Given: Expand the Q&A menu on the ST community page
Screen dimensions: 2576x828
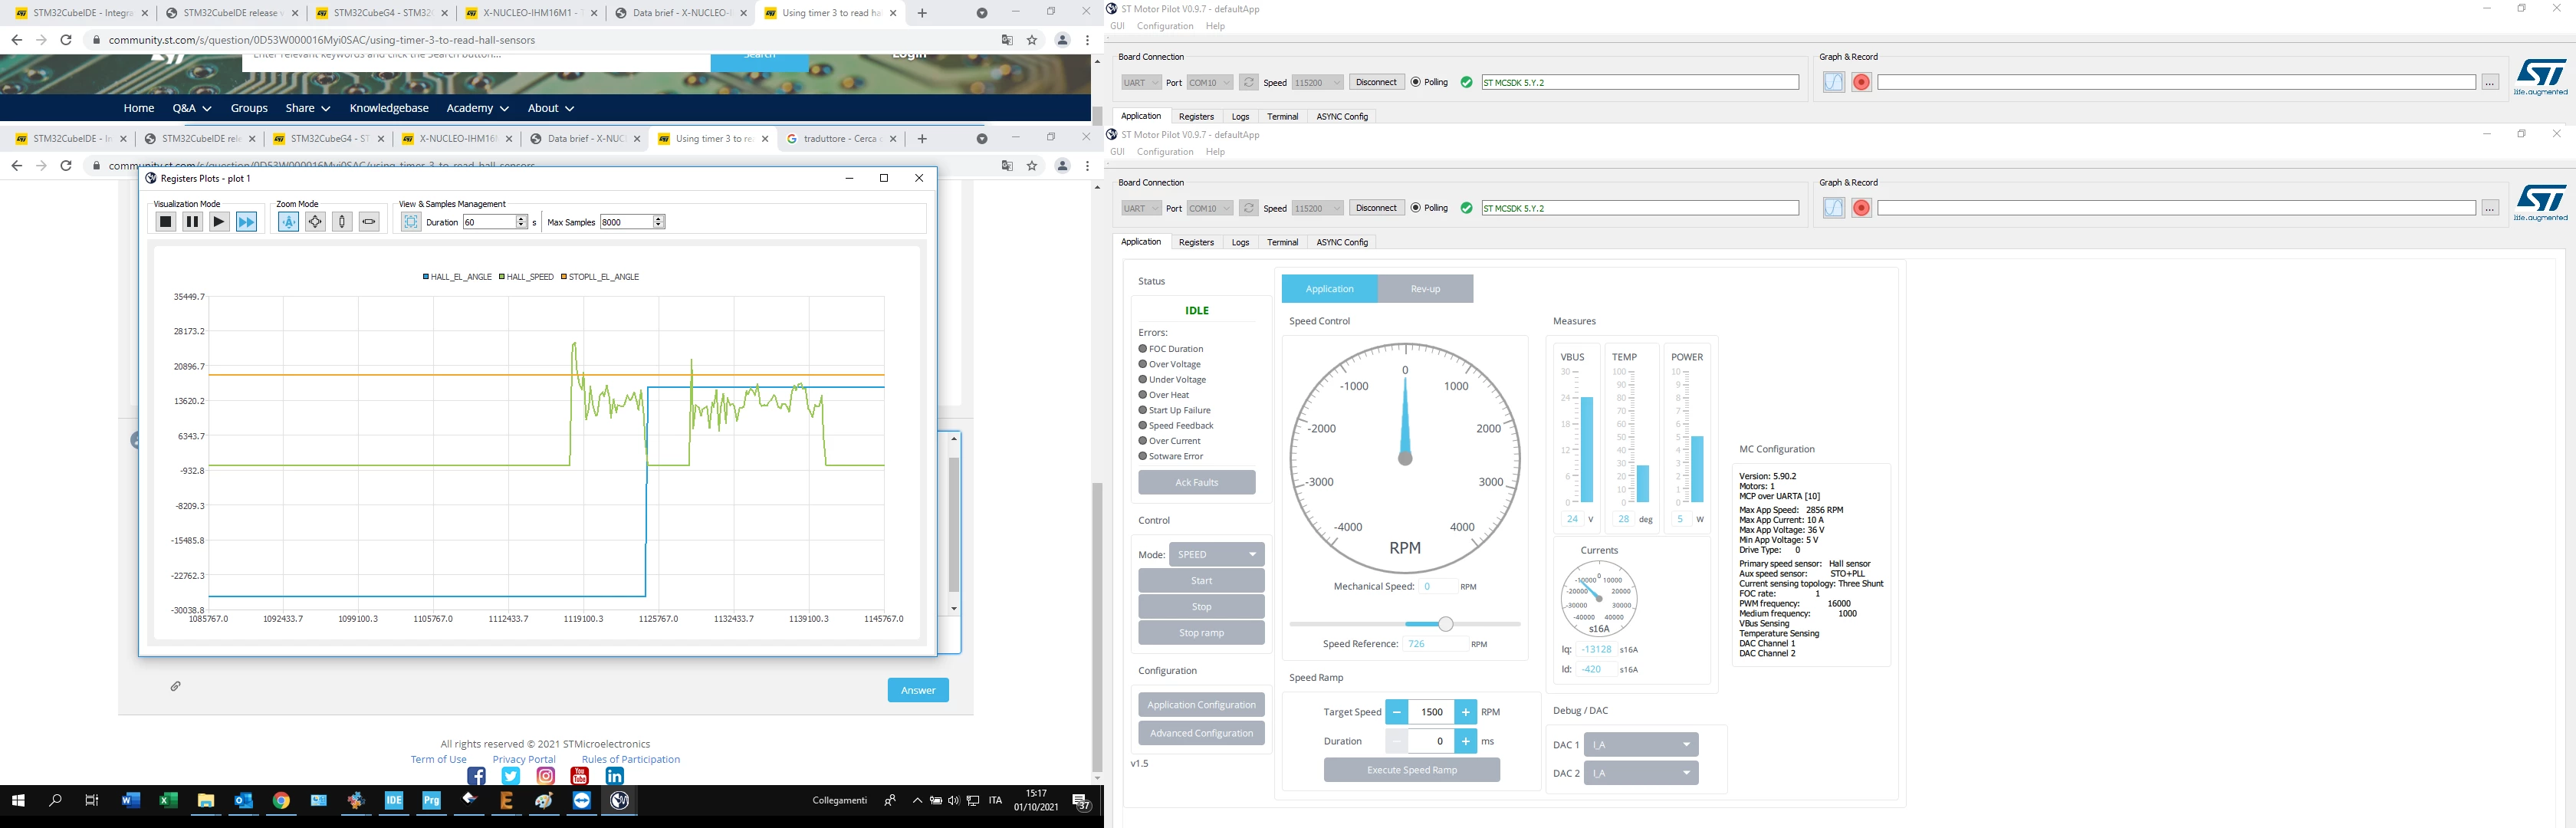Looking at the screenshot, I should [x=192, y=108].
